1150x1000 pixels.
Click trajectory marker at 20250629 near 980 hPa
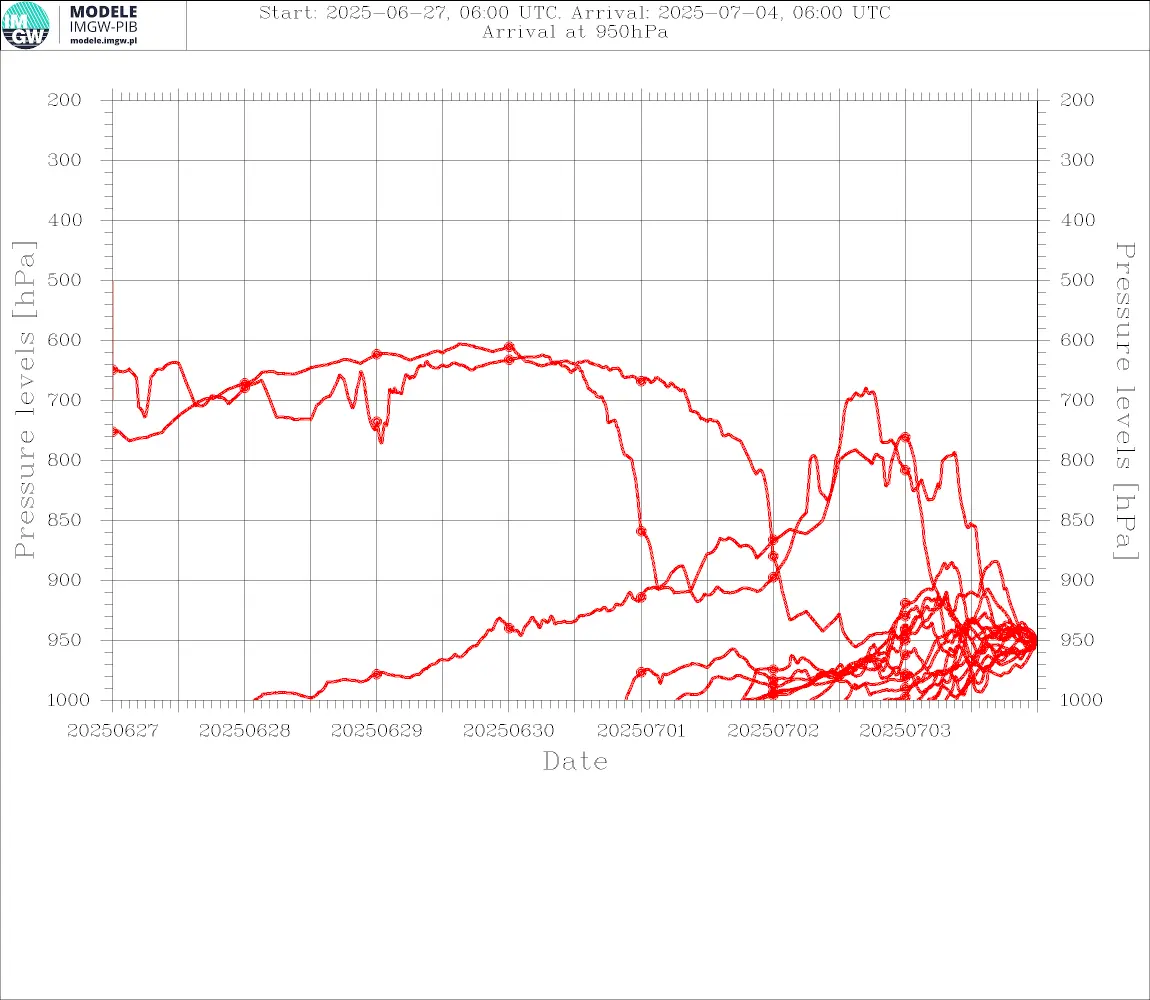tap(376, 674)
